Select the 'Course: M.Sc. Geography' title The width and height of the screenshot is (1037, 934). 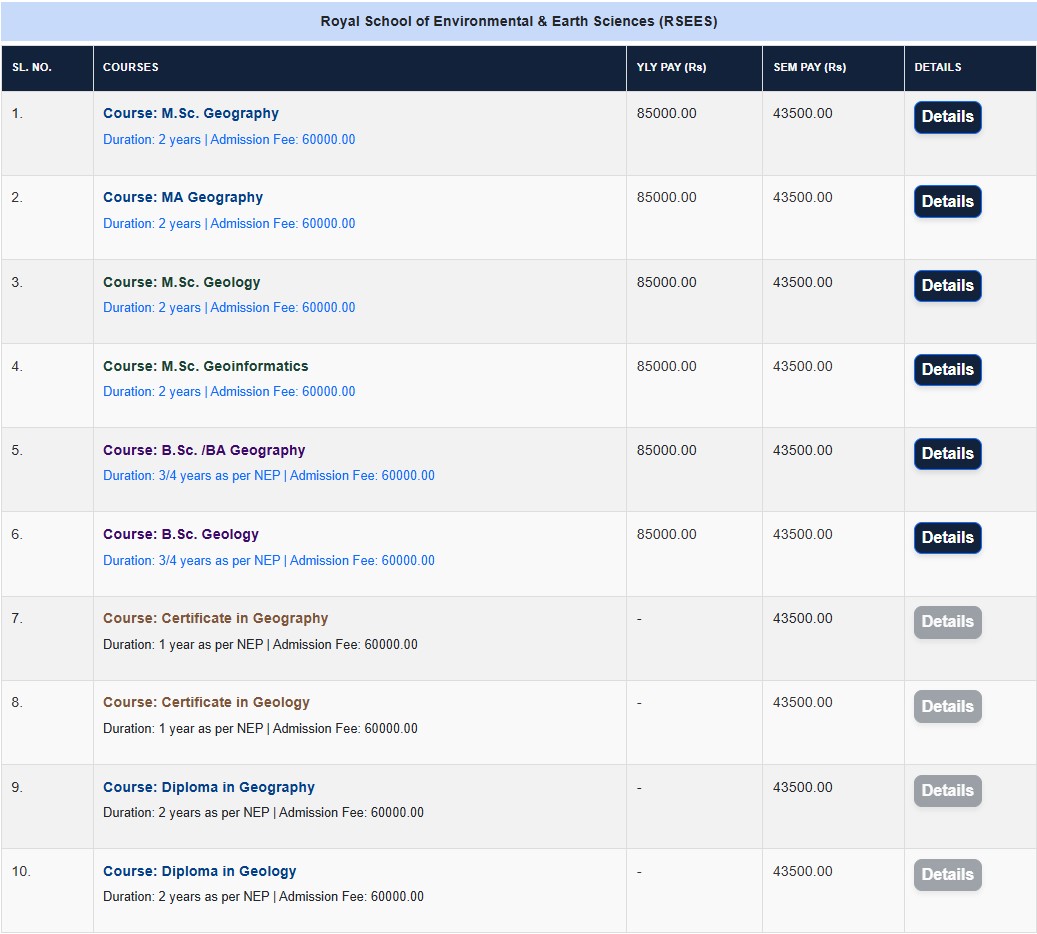tap(190, 113)
